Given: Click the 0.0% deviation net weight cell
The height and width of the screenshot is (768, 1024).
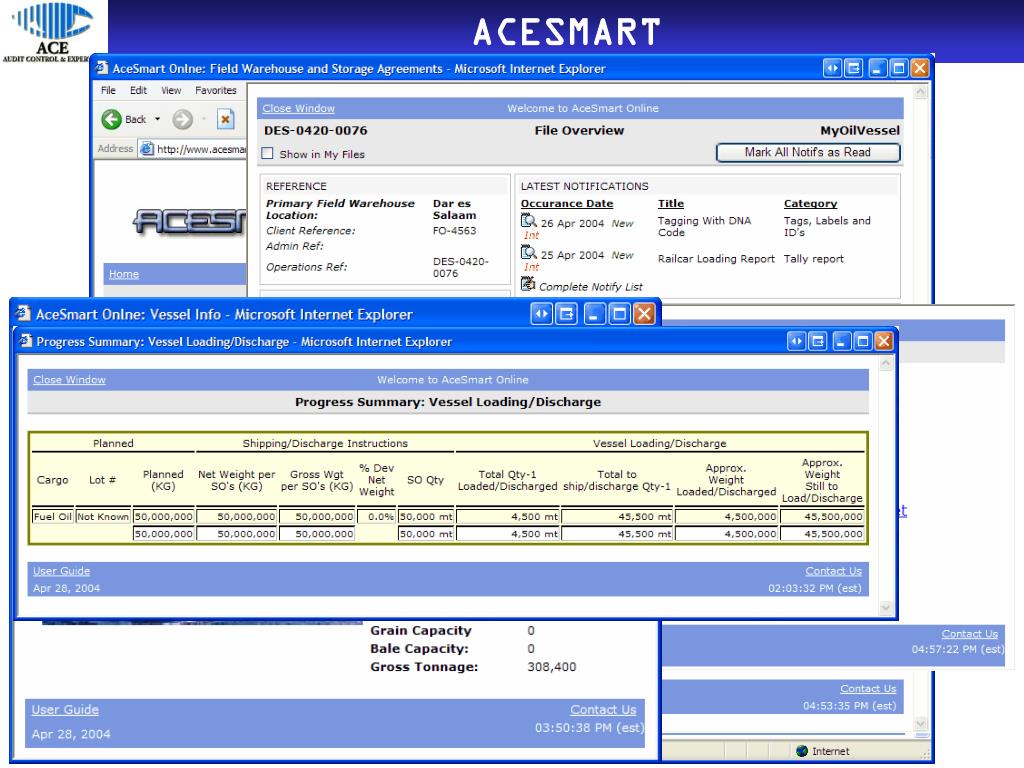Looking at the screenshot, I should (376, 517).
